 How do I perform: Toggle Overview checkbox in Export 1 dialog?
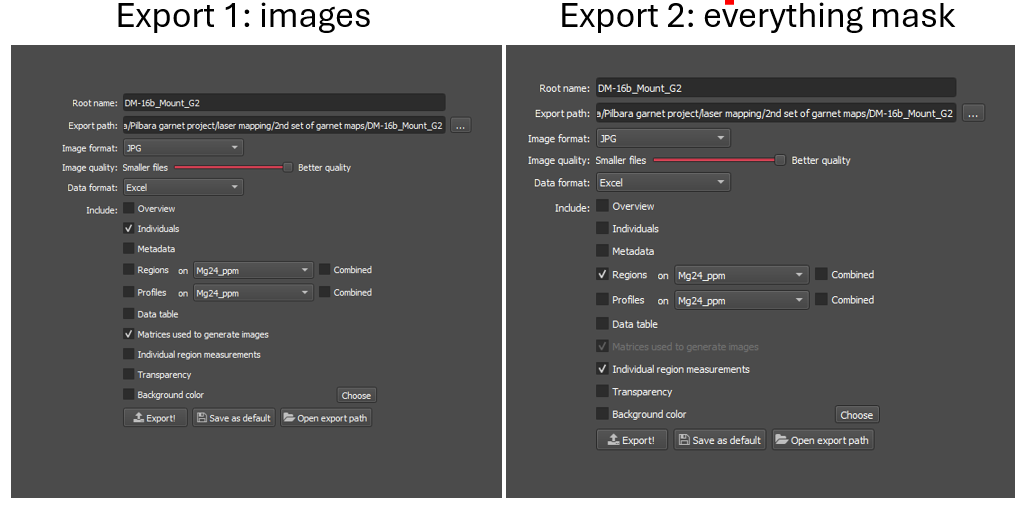click(x=129, y=208)
